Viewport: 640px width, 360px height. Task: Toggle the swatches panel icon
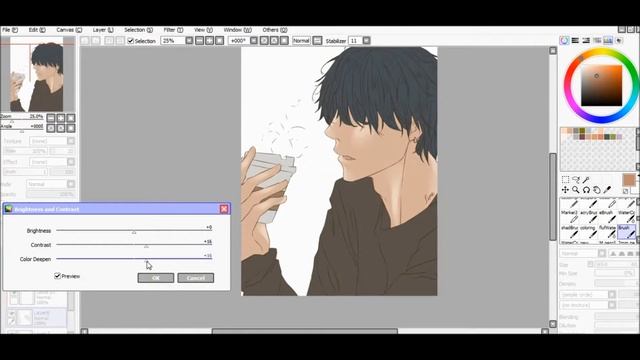(608, 40)
